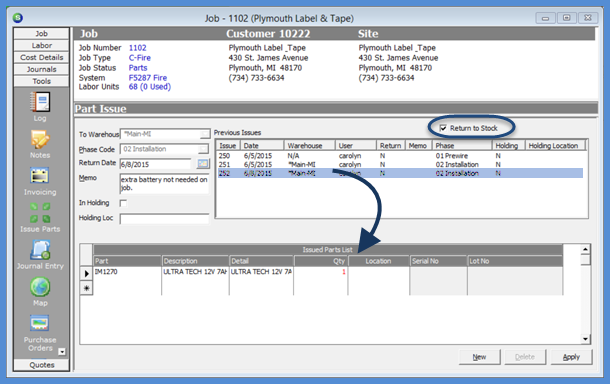610x384 pixels.
Task: Open the Journal Entry icon
Action: (40, 250)
